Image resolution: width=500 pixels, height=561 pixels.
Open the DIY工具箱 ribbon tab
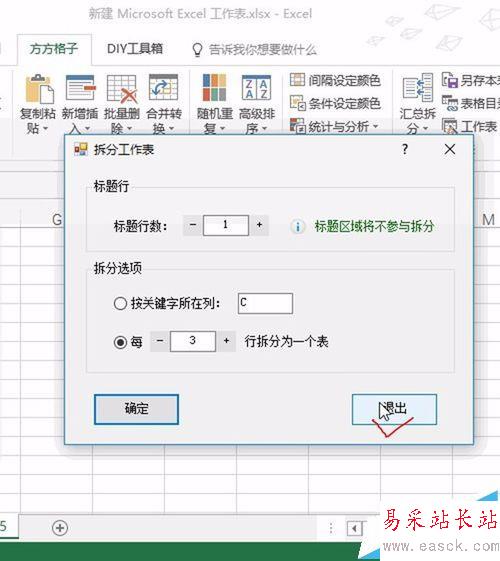[x=135, y=49]
